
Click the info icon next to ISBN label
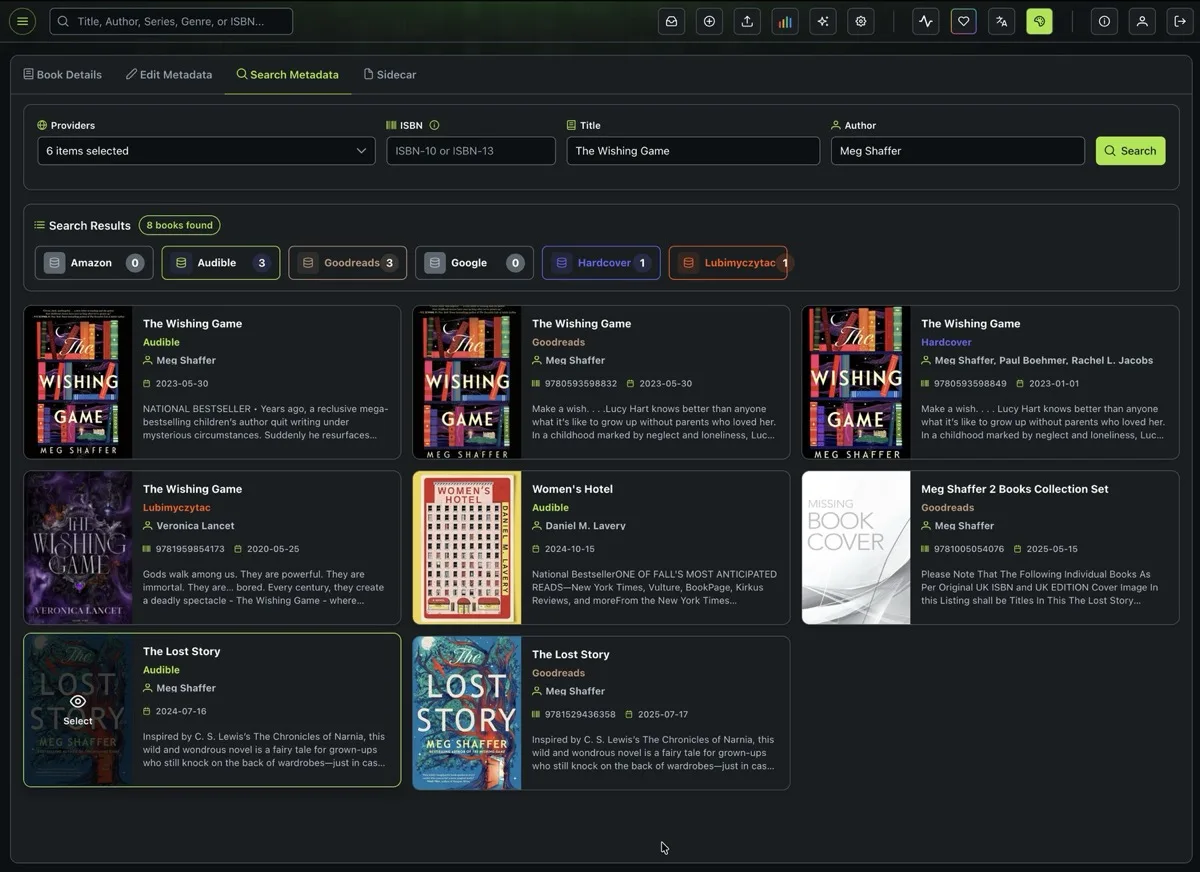tap(434, 125)
